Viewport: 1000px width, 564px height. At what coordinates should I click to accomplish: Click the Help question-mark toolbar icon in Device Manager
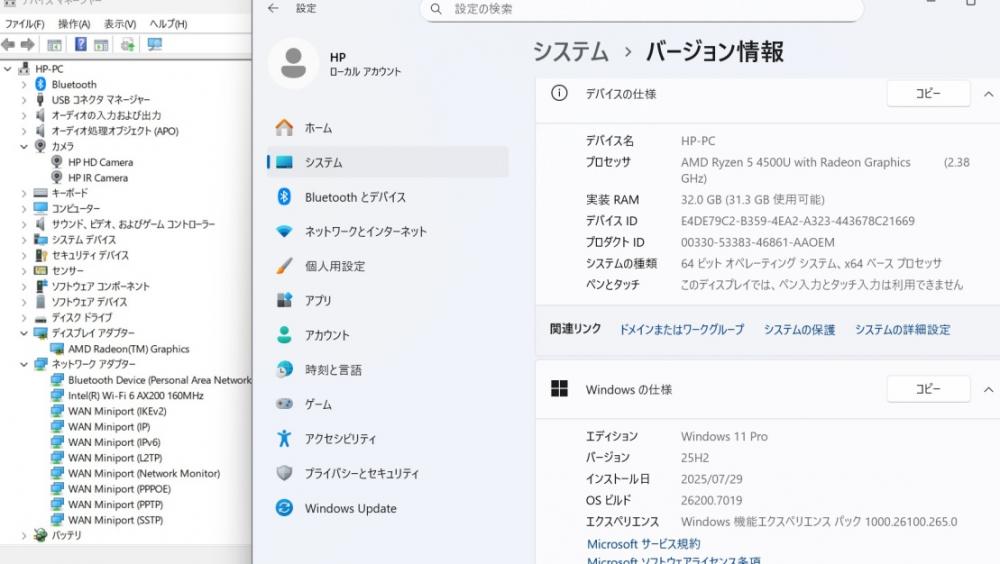coord(80,45)
